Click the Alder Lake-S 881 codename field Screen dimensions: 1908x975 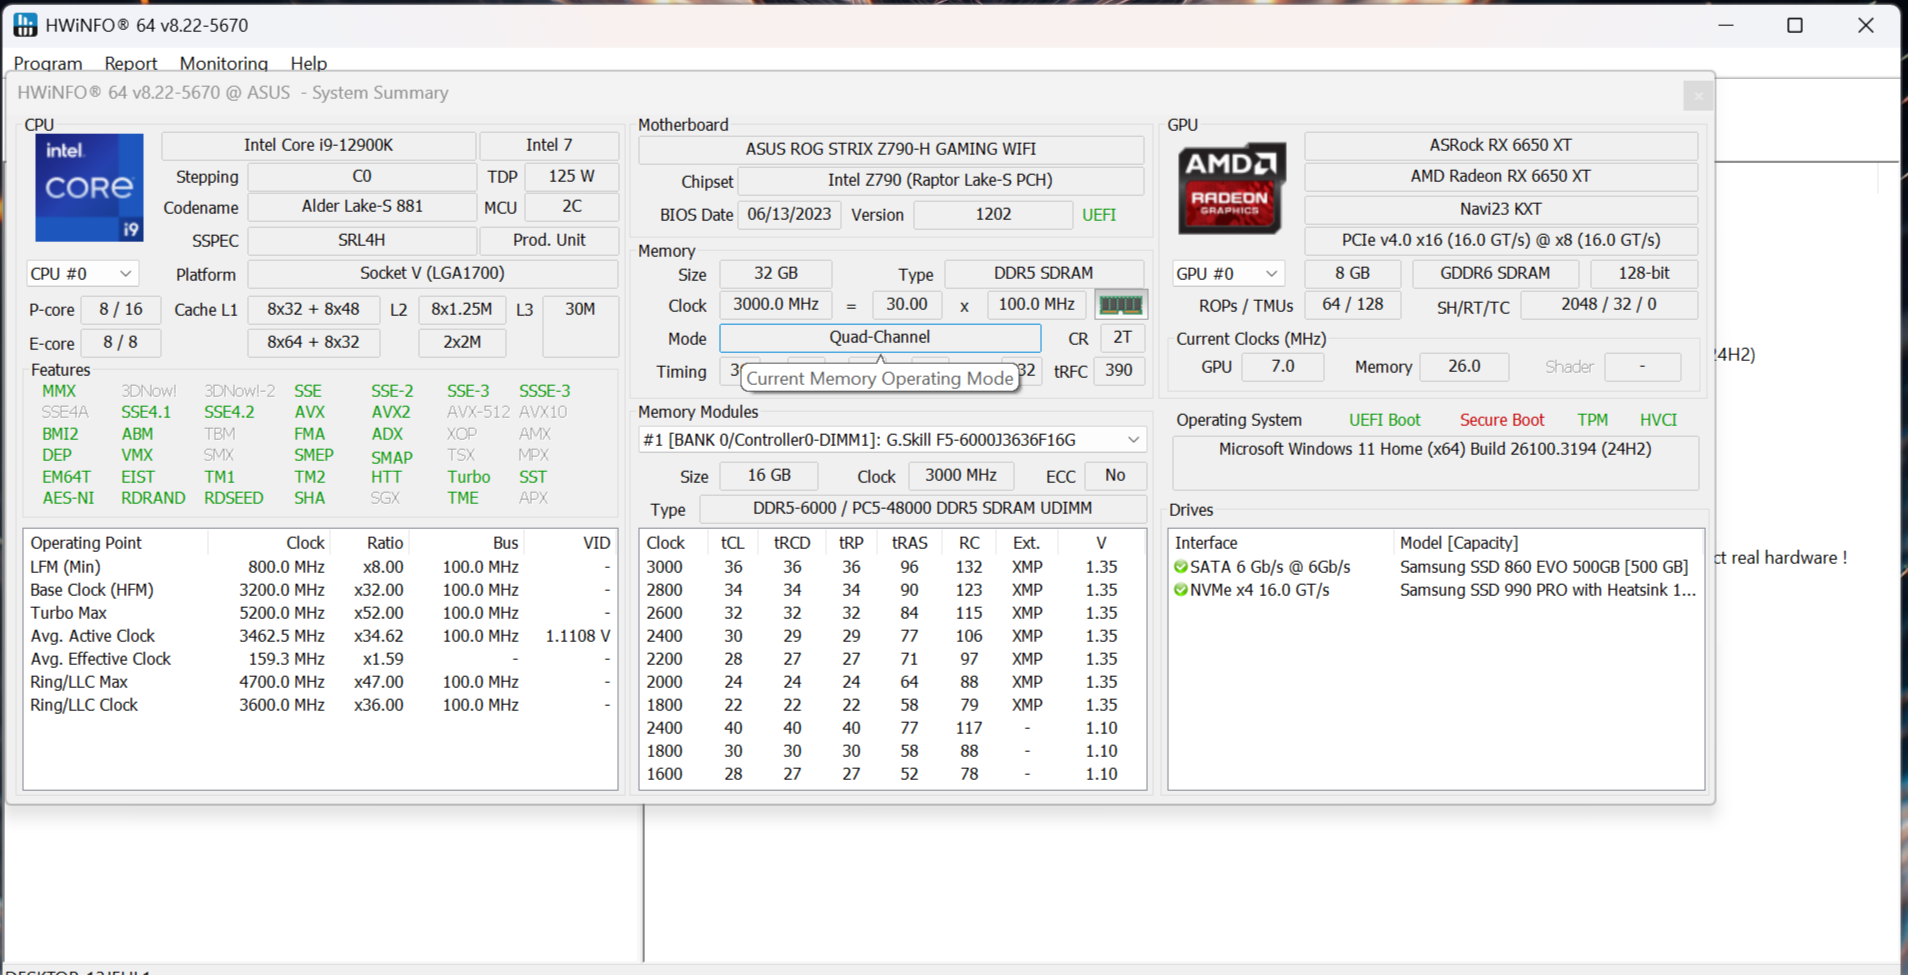[362, 207]
